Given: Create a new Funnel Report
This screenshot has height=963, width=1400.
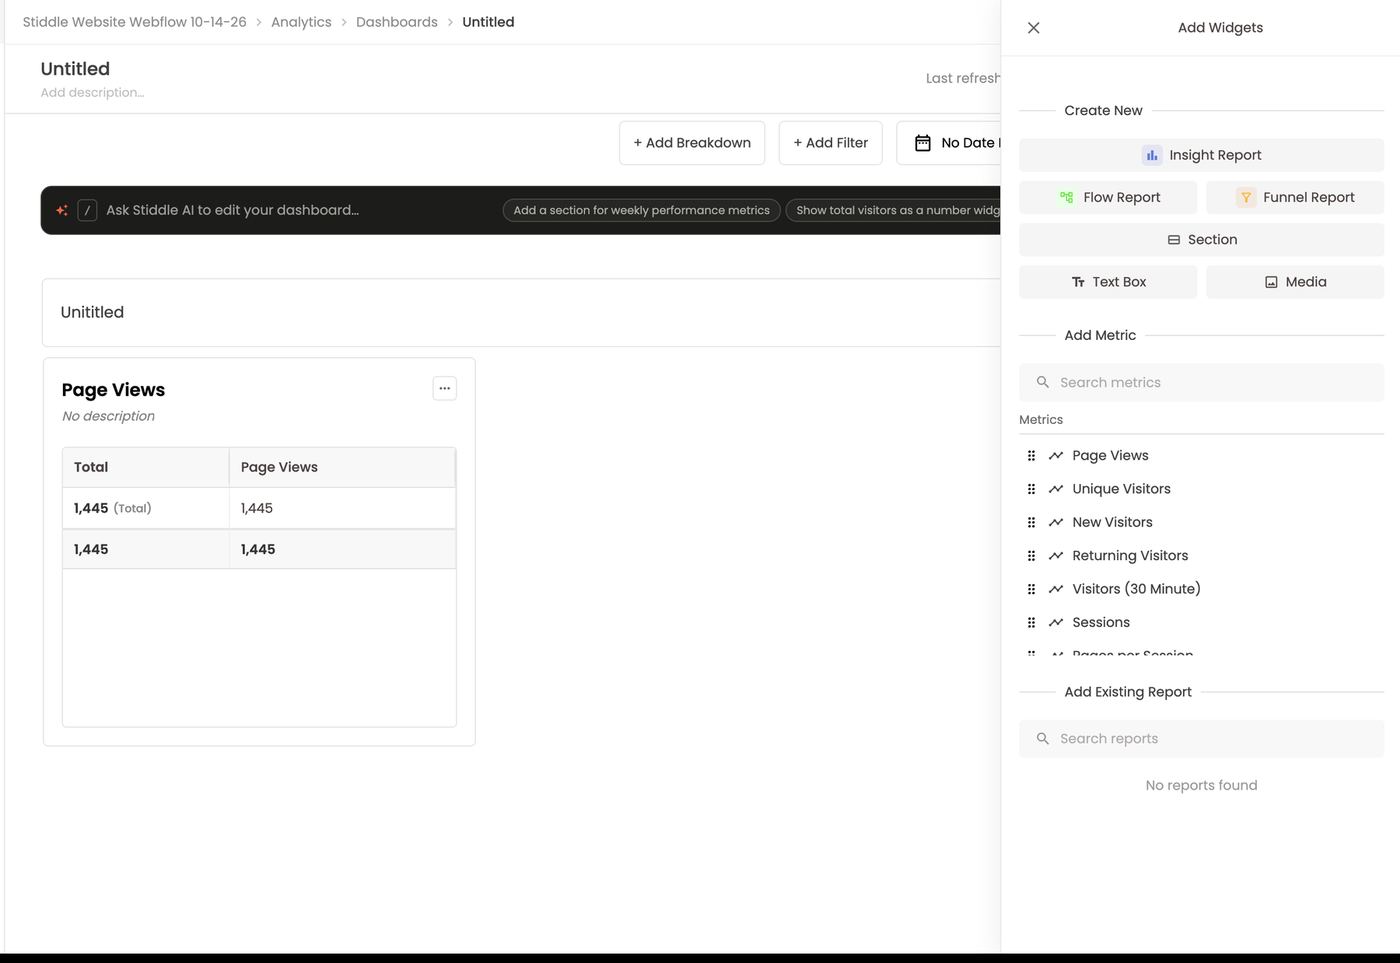Looking at the screenshot, I should point(1295,197).
